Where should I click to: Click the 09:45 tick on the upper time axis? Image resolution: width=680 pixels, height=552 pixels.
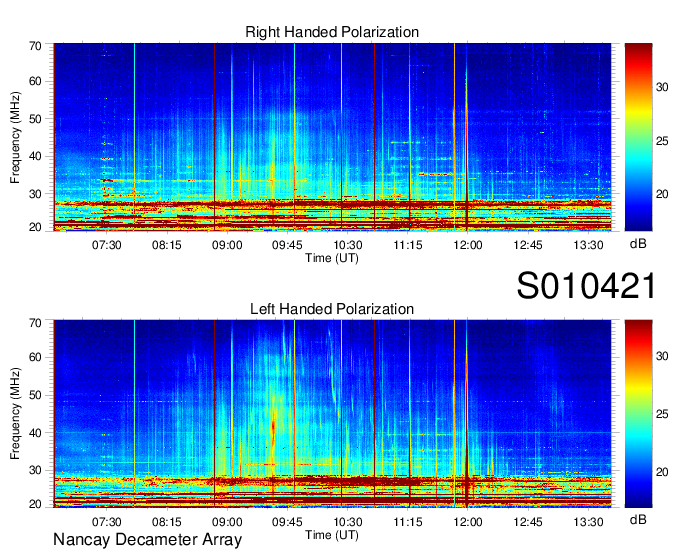(287, 245)
